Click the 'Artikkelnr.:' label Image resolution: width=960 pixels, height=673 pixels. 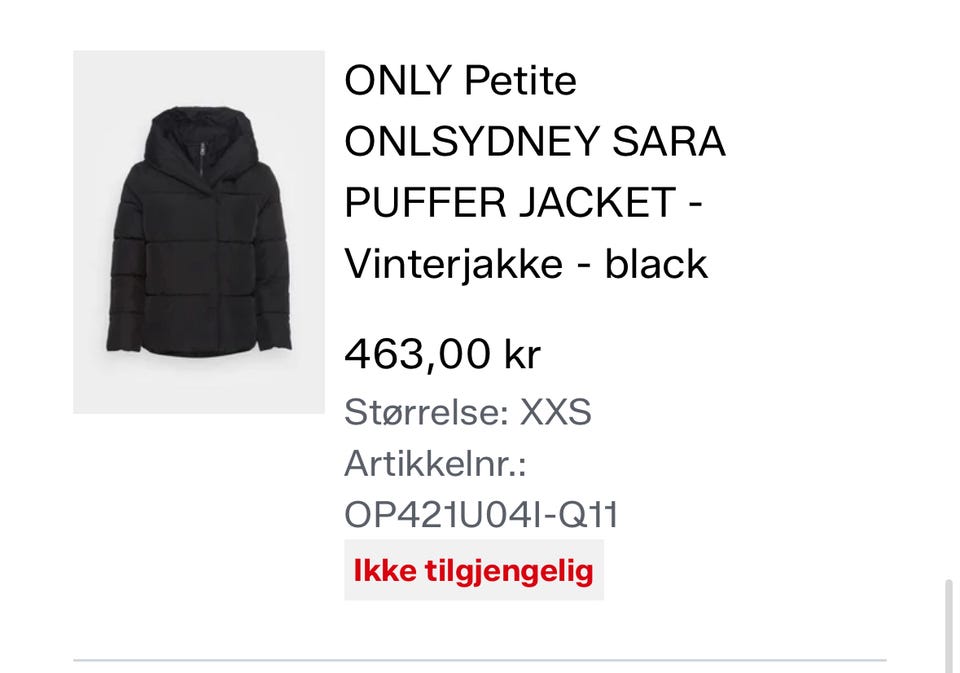435,463
